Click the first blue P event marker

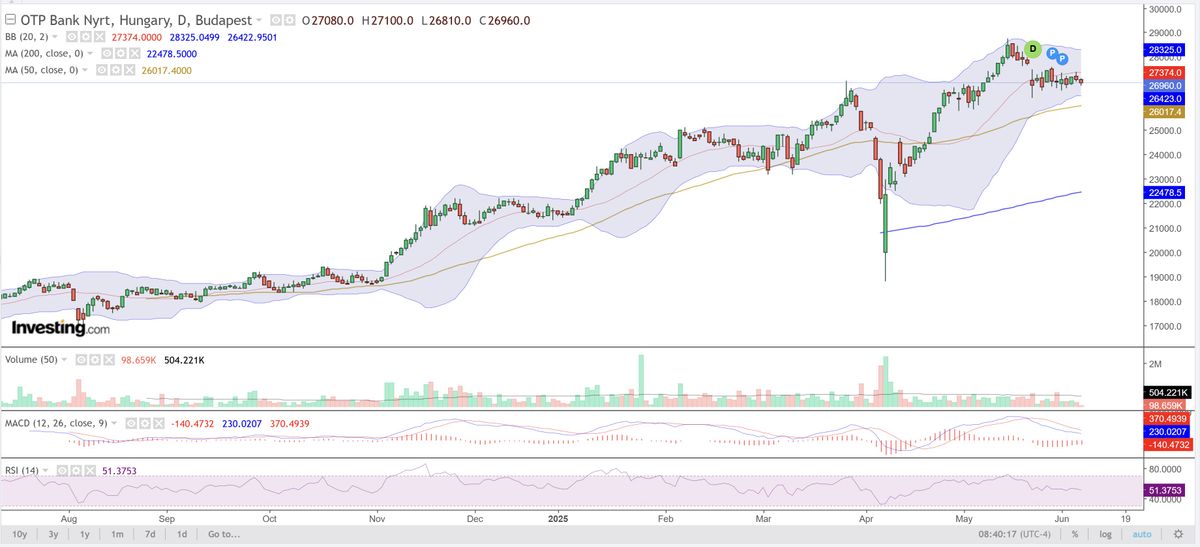[1053, 52]
